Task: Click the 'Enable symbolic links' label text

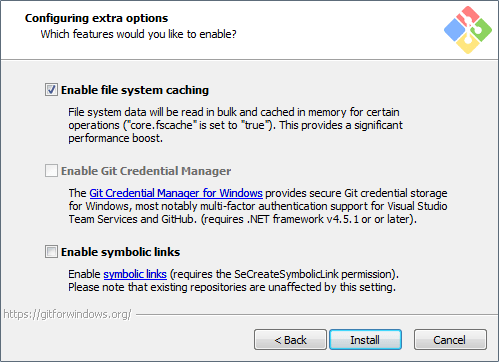Action: [120, 252]
